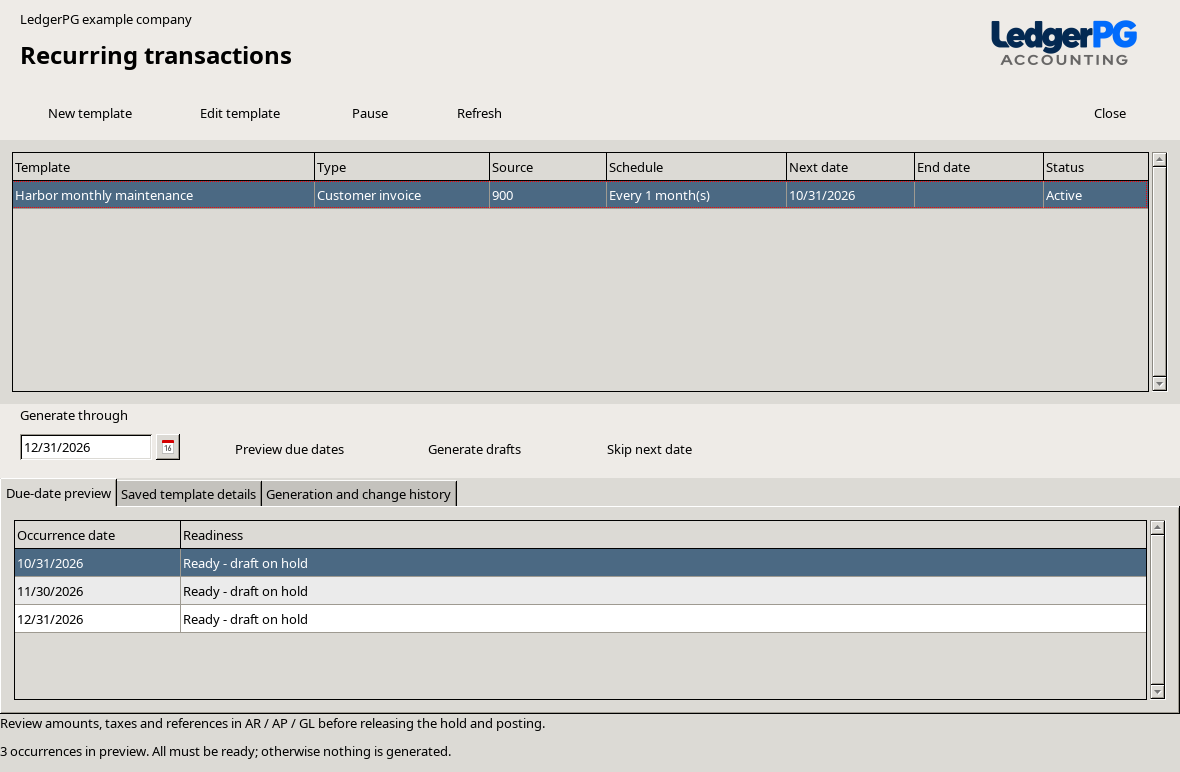Click the LedgerPG Accounting logo
1180x772 pixels.
tap(1064, 44)
